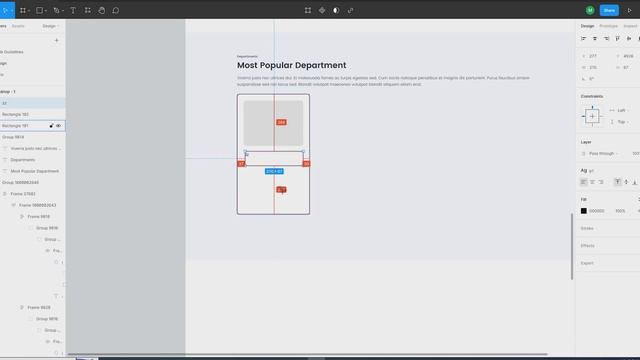Click the Align top icon
The width and height of the screenshot is (640, 360).
[x=618, y=38]
